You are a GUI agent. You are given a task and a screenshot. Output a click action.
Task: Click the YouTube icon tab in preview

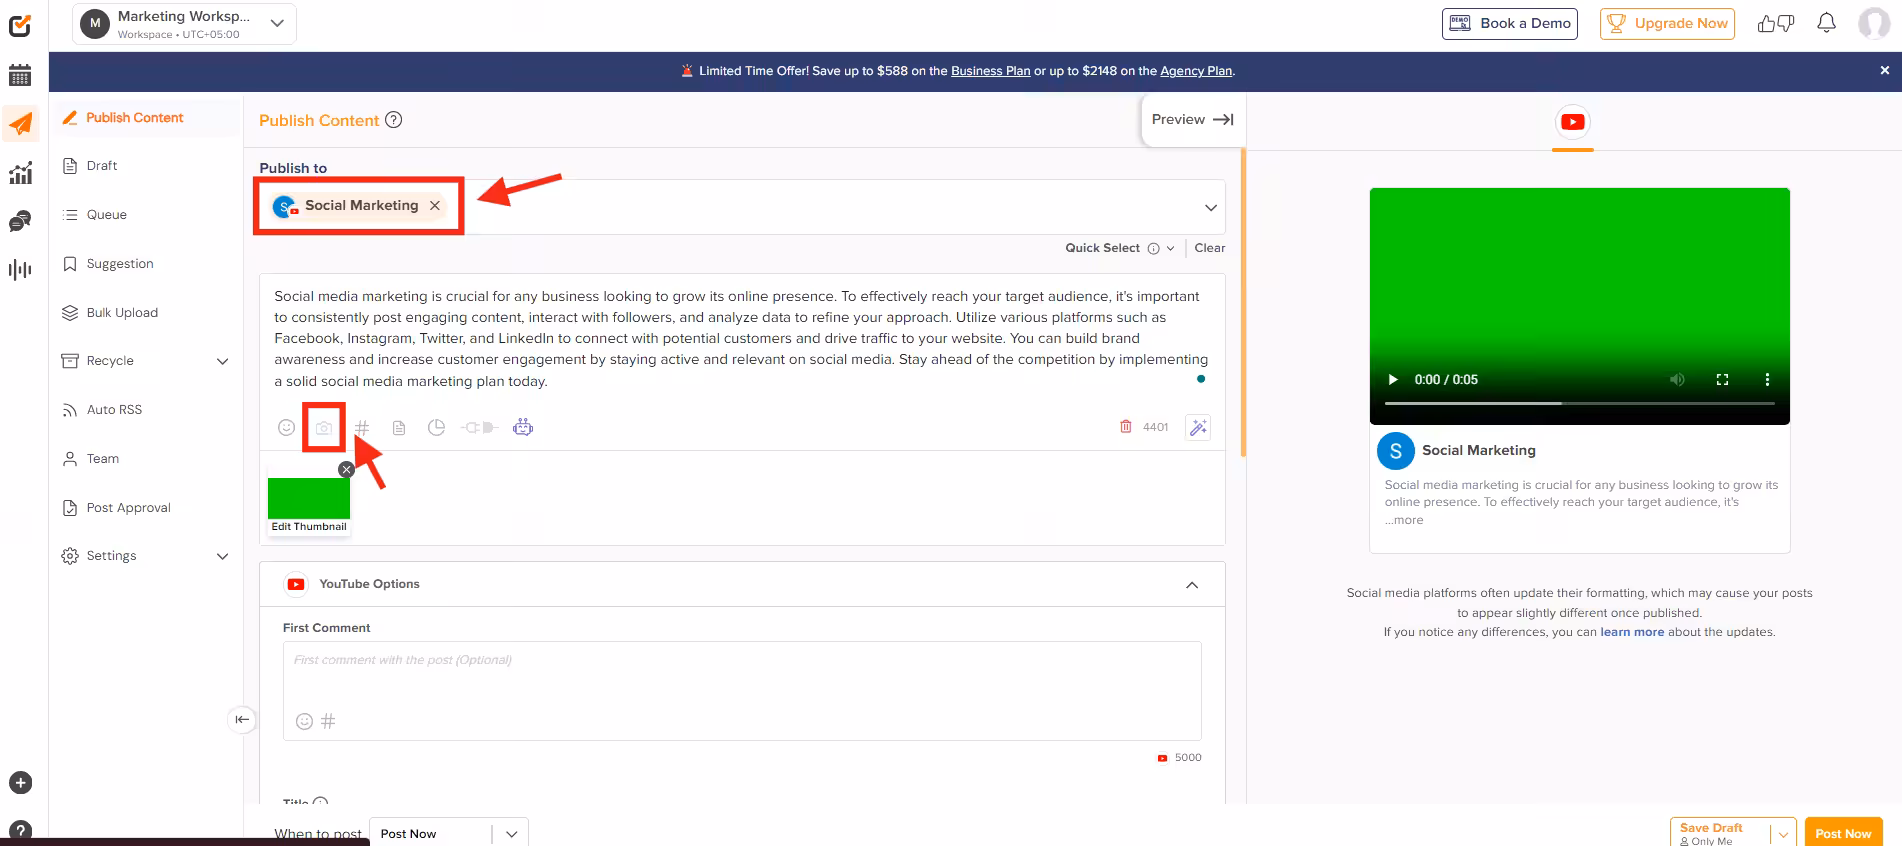(x=1573, y=122)
